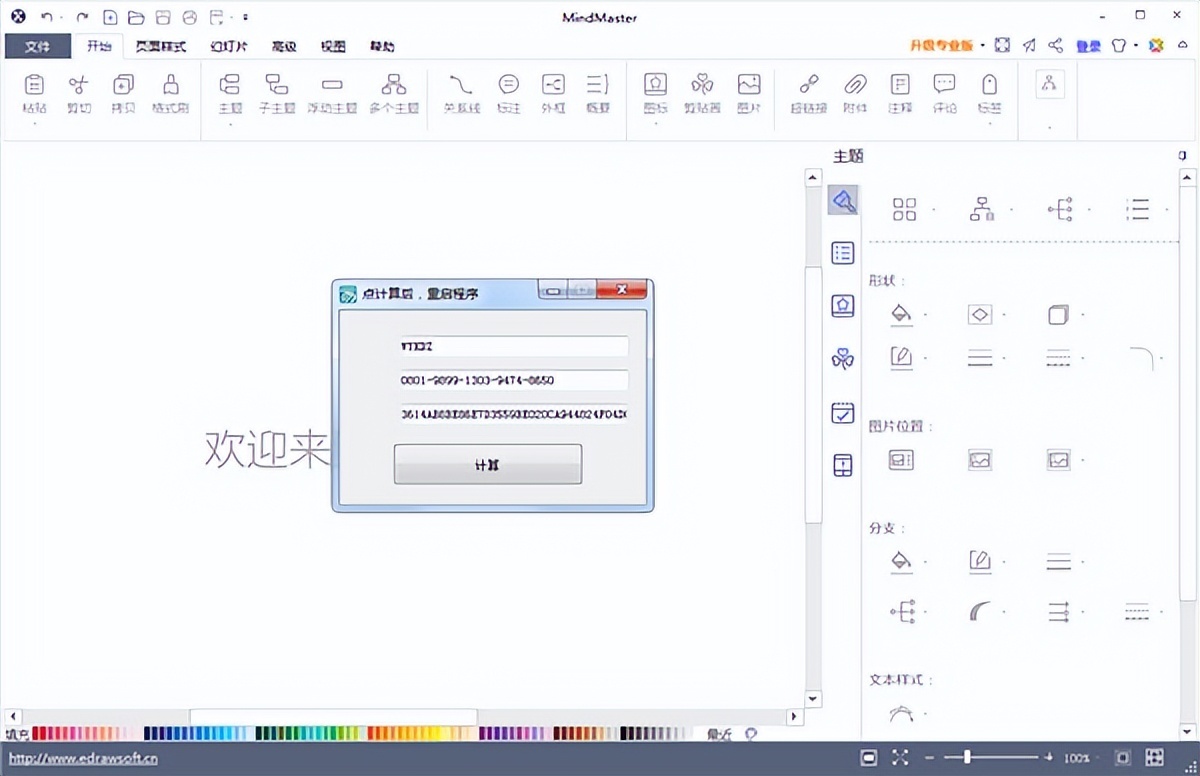
Task: Select the Format Painter tool
Action: pyautogui.click(x=170, y=93)
